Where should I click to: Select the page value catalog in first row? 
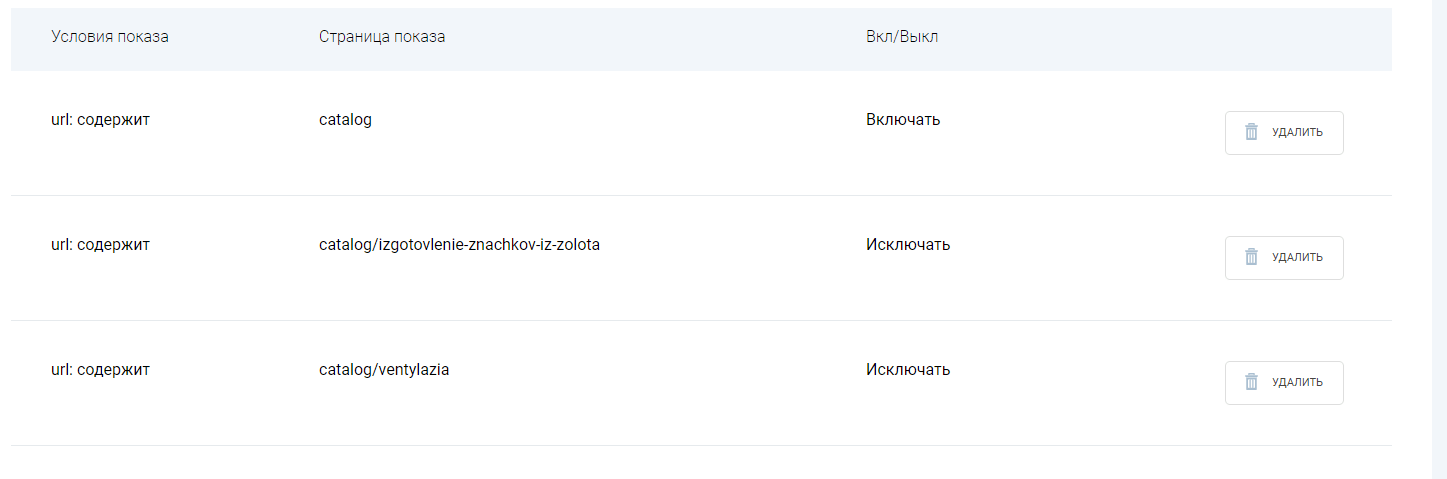click(345, 120)
